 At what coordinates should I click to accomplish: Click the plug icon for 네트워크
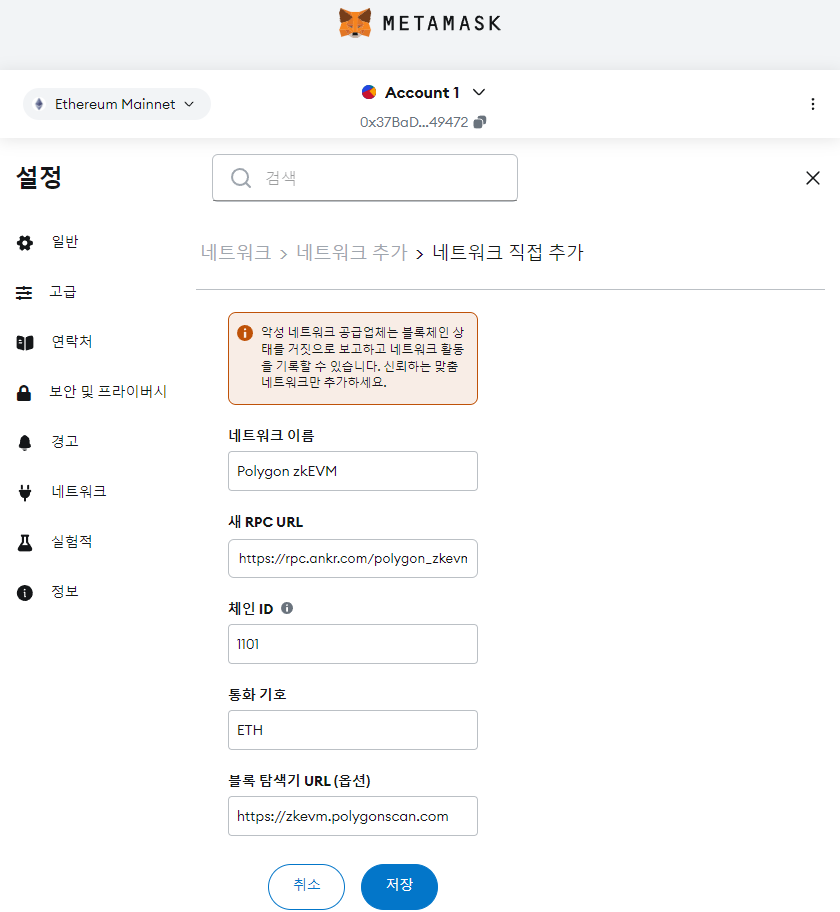point(25,493)
